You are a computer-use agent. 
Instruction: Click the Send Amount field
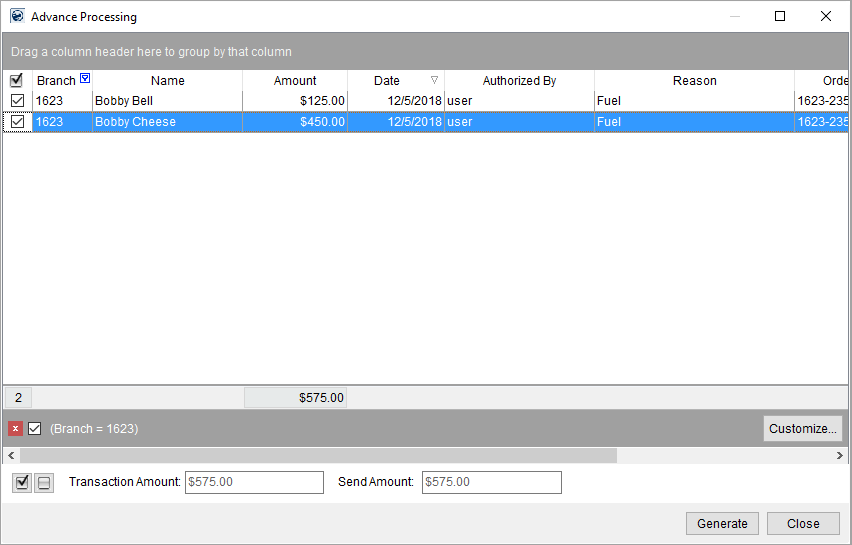(x=491, y=482)
